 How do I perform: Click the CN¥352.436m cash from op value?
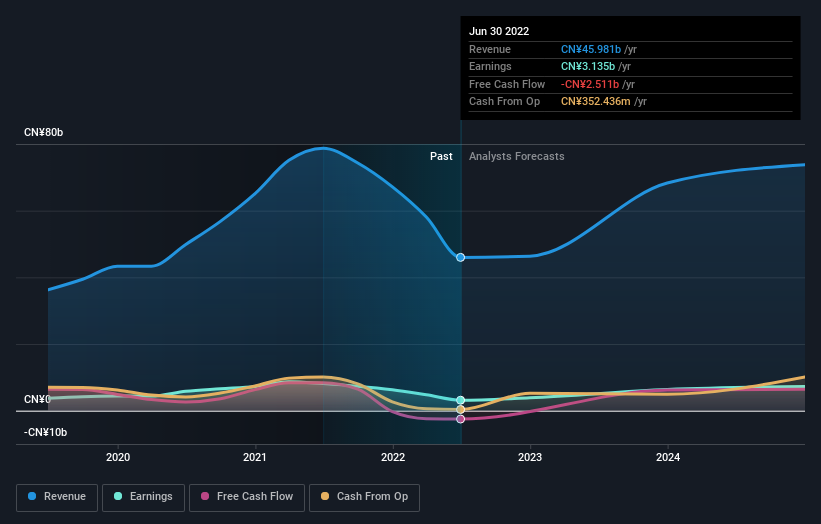596,102
